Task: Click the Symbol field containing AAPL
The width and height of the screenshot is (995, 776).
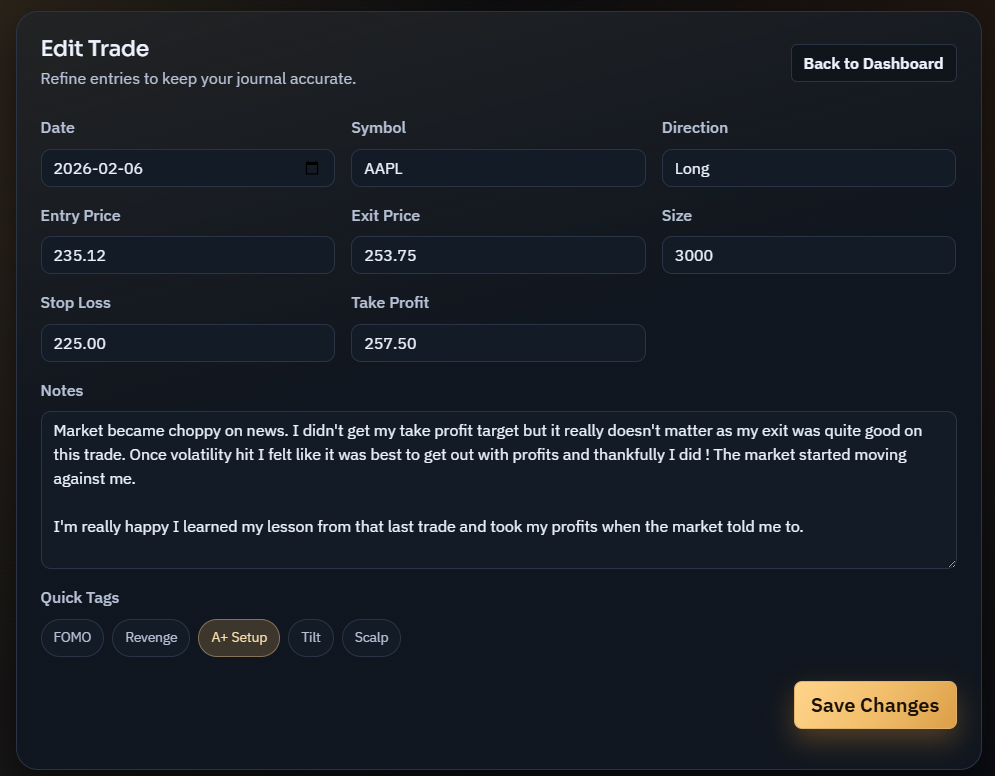Action: click(x=498, y=168)
